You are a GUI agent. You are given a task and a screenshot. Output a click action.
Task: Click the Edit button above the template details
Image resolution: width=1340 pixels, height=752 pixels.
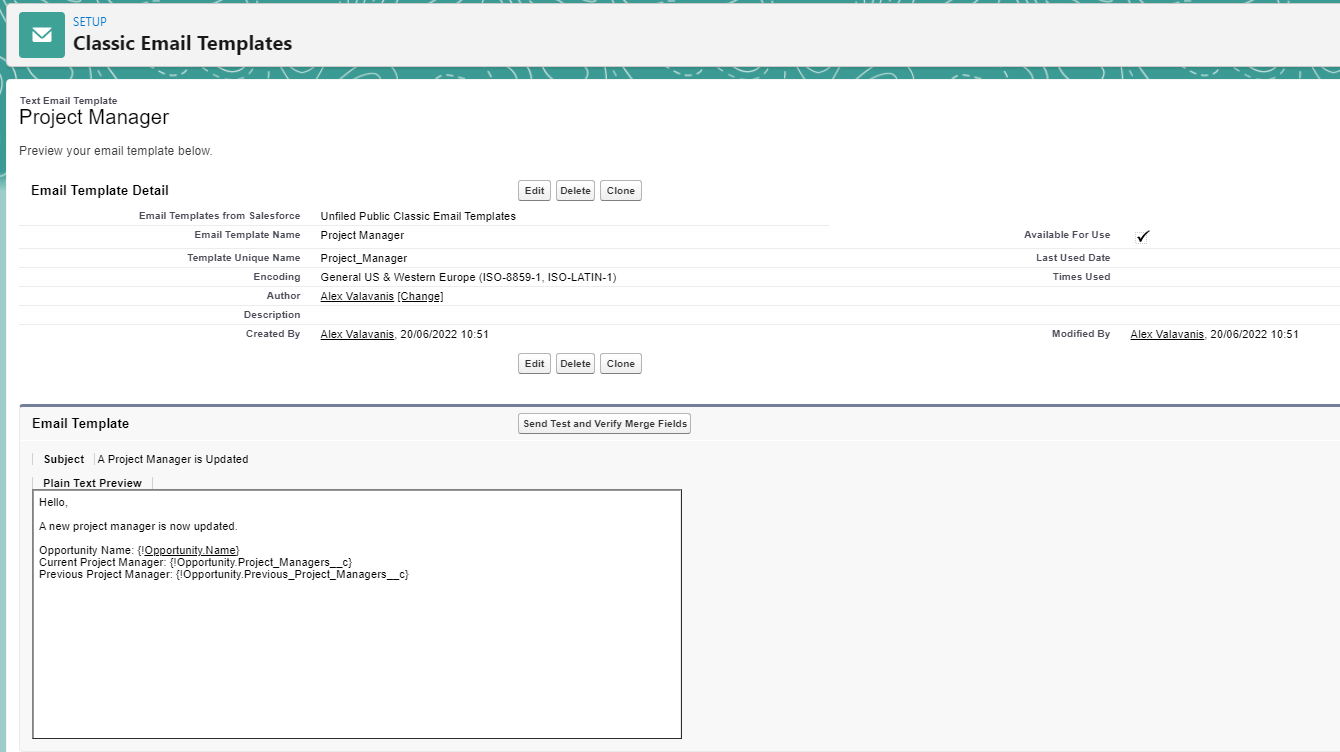click(535, 191)
